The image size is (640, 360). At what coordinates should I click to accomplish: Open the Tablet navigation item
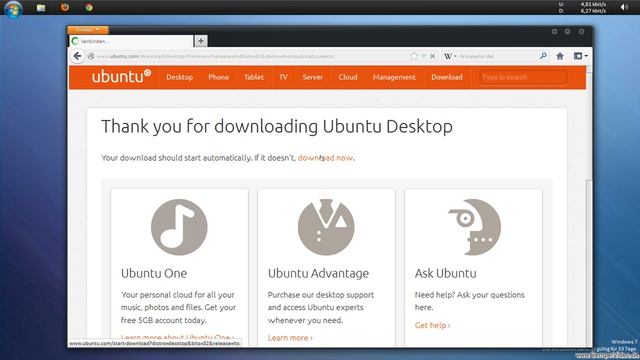point(254,77)
